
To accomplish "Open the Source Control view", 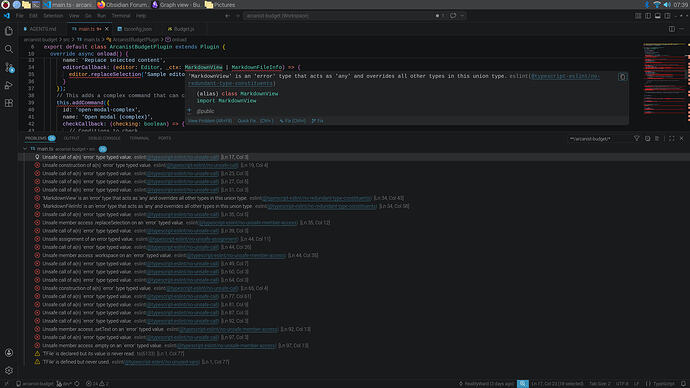I will tap(8, 67).
